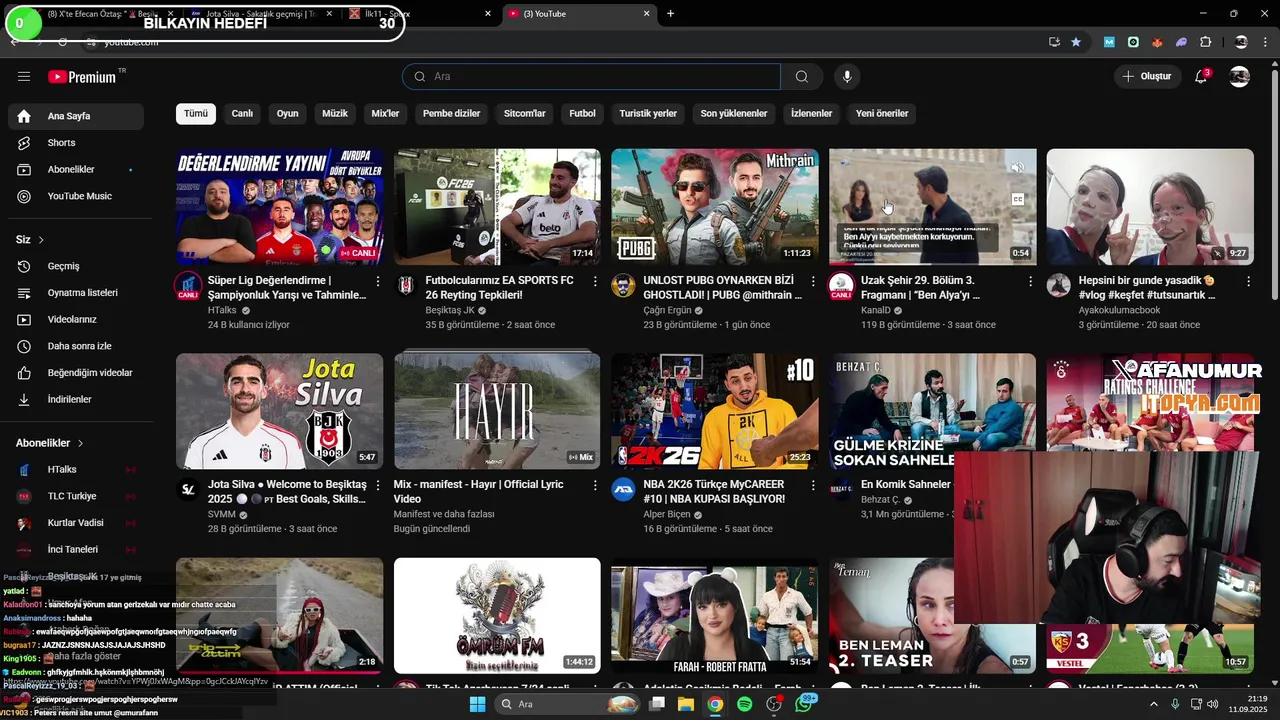Open options menu for UNLOST PUBG video
Screen dimensions: 1280x720
click(x=813, y=282)
